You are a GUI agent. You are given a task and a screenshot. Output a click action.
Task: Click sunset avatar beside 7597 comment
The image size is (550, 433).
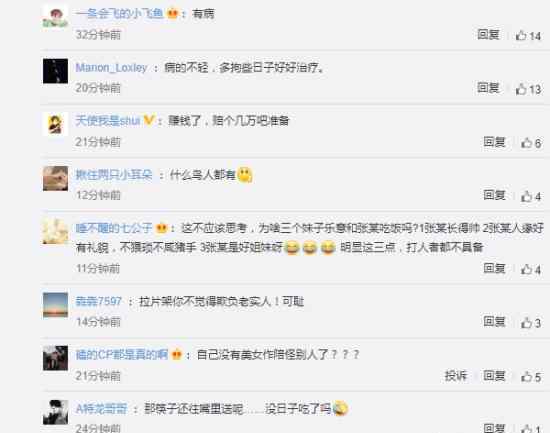[x=55, y=305]
